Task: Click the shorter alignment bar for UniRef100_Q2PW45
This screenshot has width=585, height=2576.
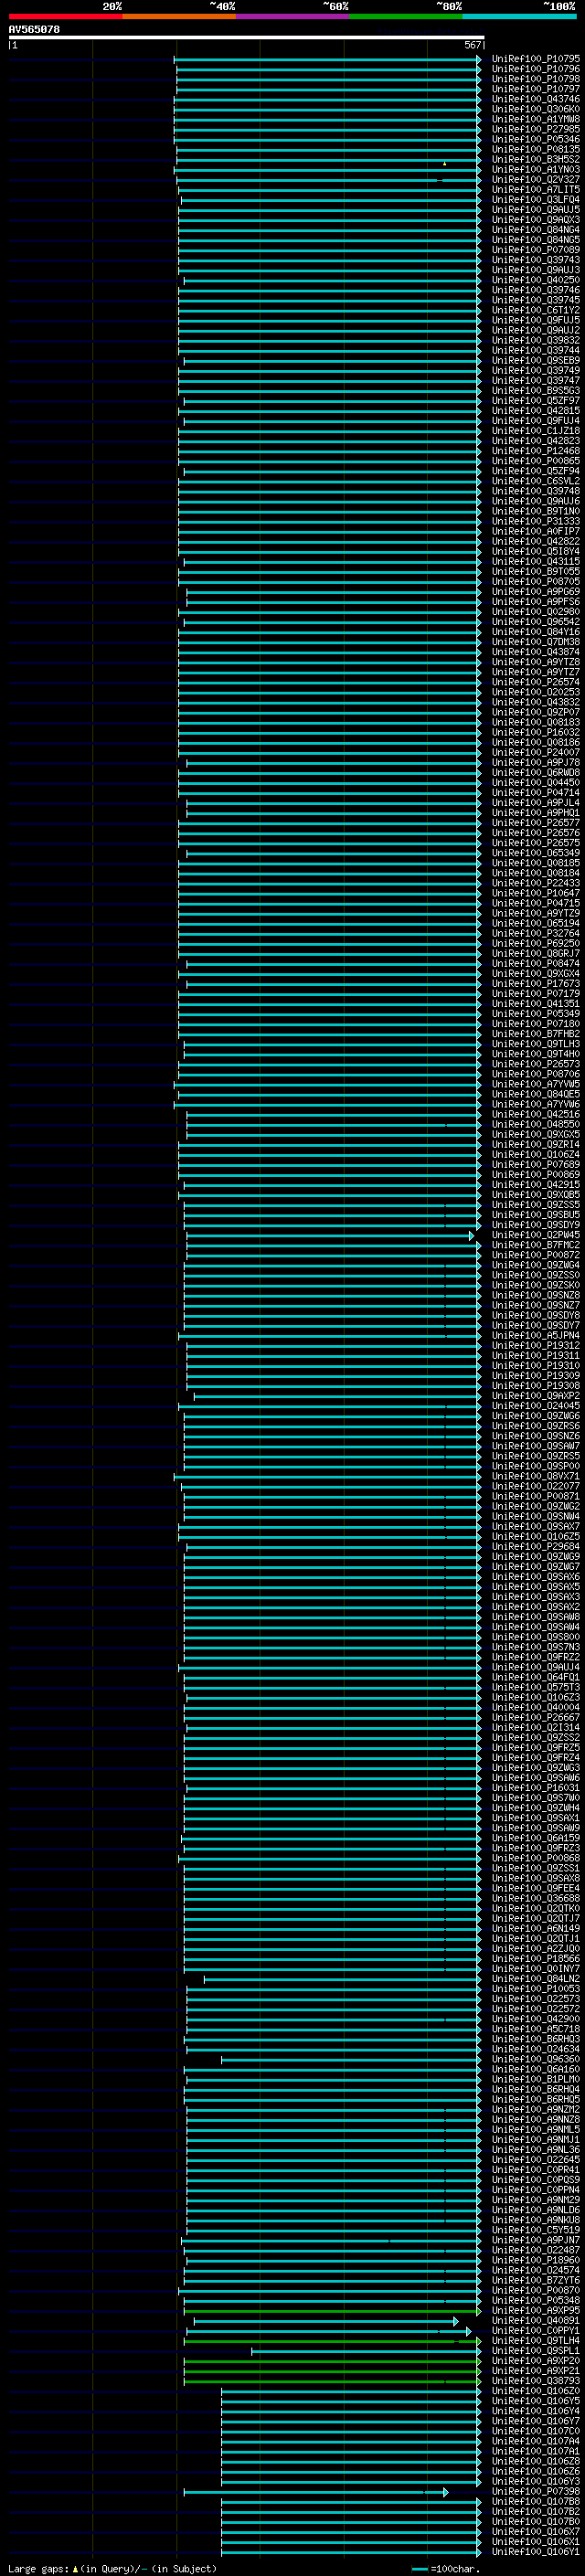Action: tap(329, 1235)
